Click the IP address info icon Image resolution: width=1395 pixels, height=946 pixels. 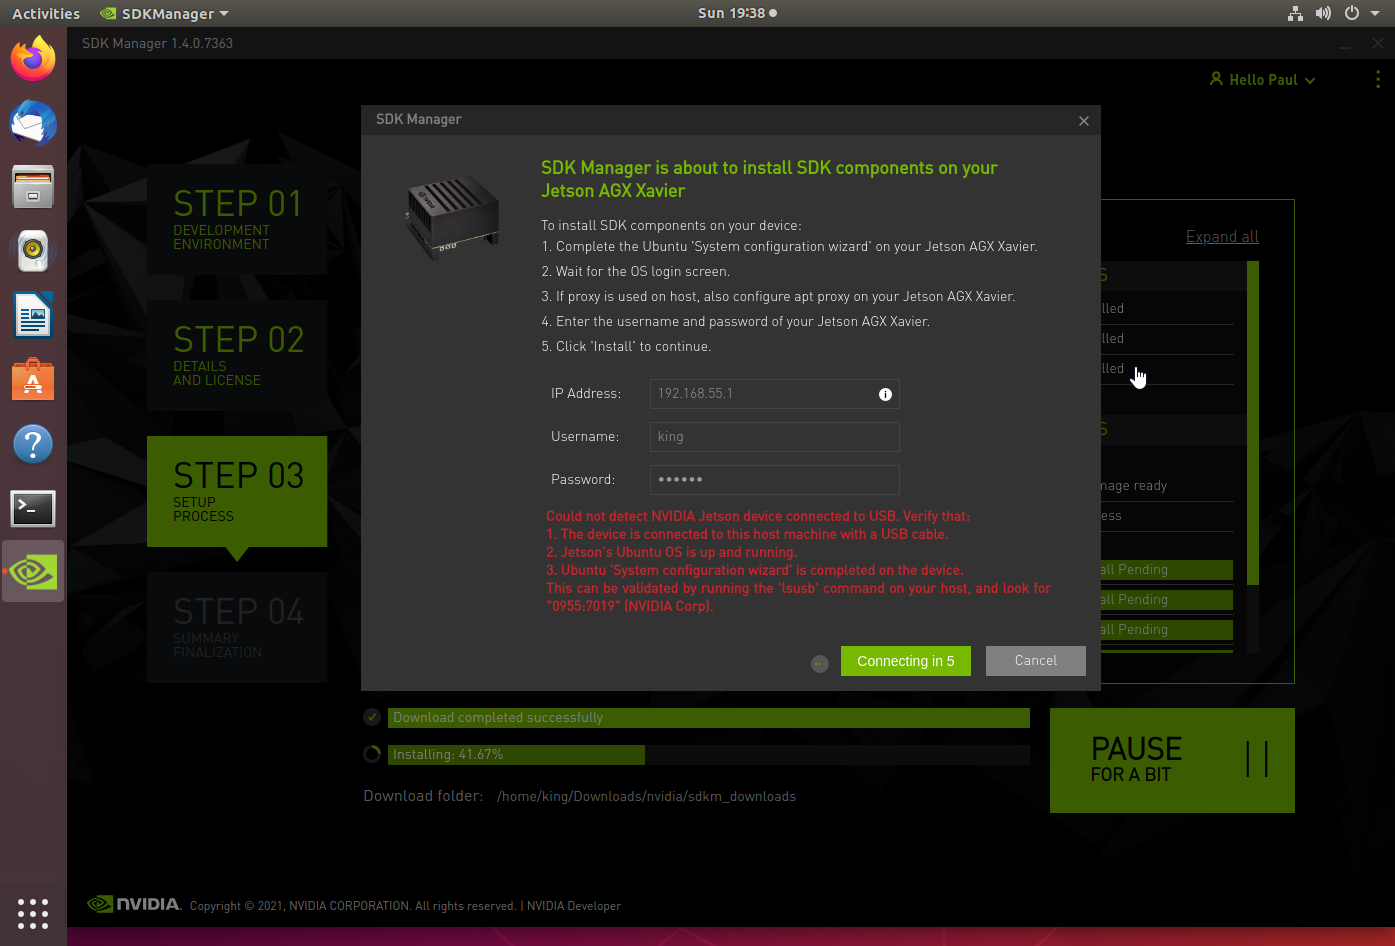point(885,394)
